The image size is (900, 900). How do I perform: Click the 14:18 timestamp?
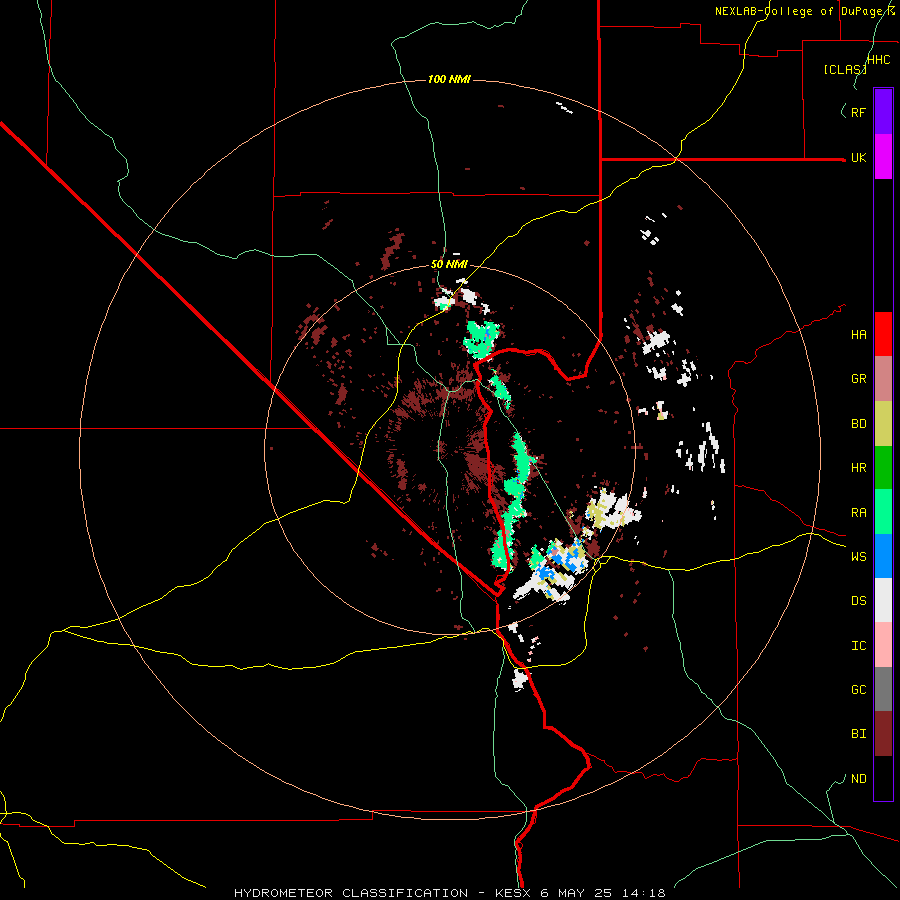pyautogui.click(x=645, y=893)
